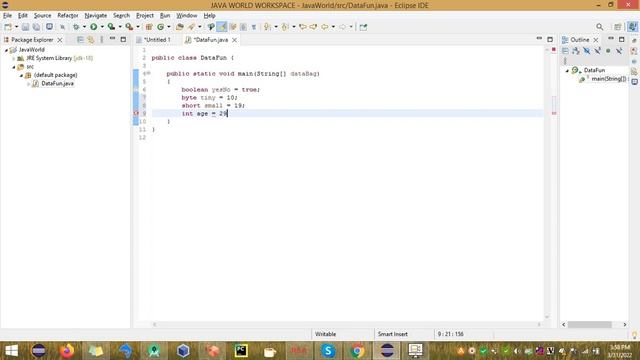The width and height of the screenshot is (640, 360).
Task: Open dropdown arrow next to New icon
Action: pos(16,27)
